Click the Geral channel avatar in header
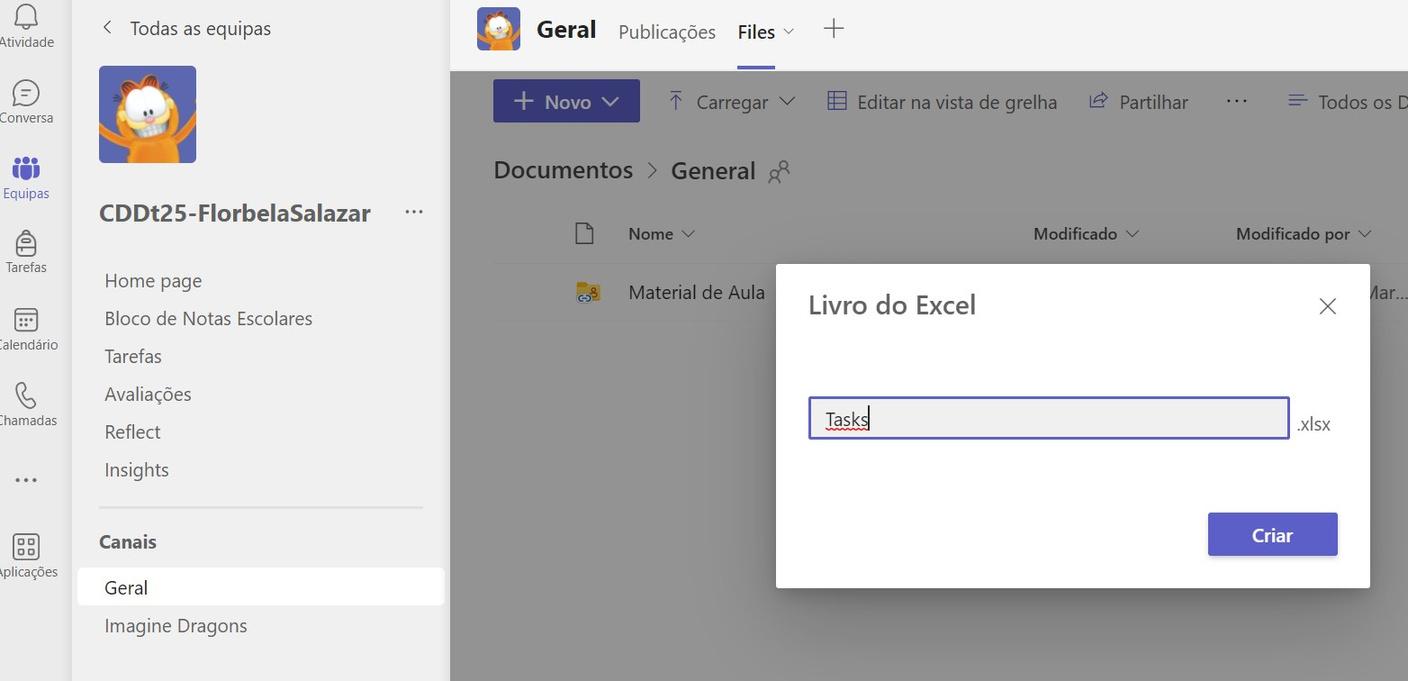Image resolution: width=1408 pixels, height=681 pixels. (x=498, y=29)
